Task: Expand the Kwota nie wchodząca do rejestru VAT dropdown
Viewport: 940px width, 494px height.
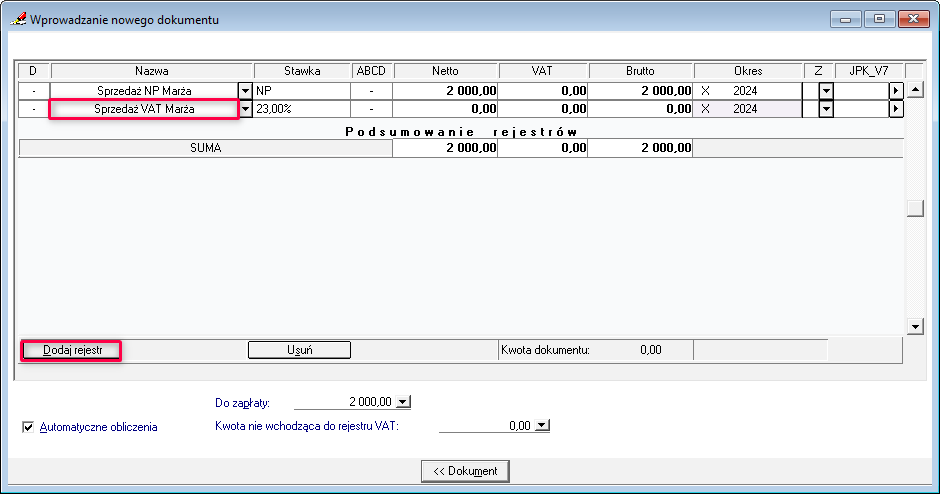Action: 542,426
